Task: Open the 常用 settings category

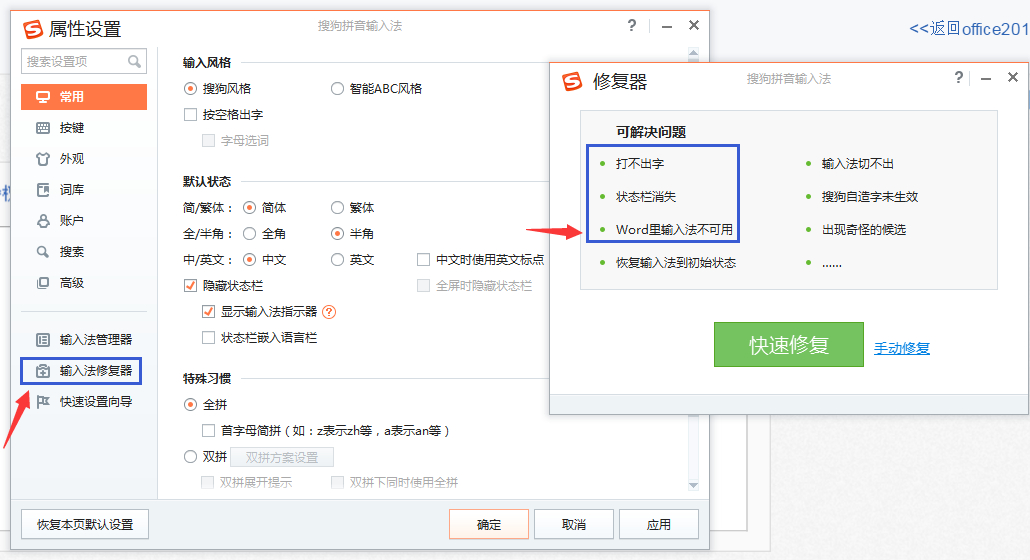Action: [x=83, y=97]
